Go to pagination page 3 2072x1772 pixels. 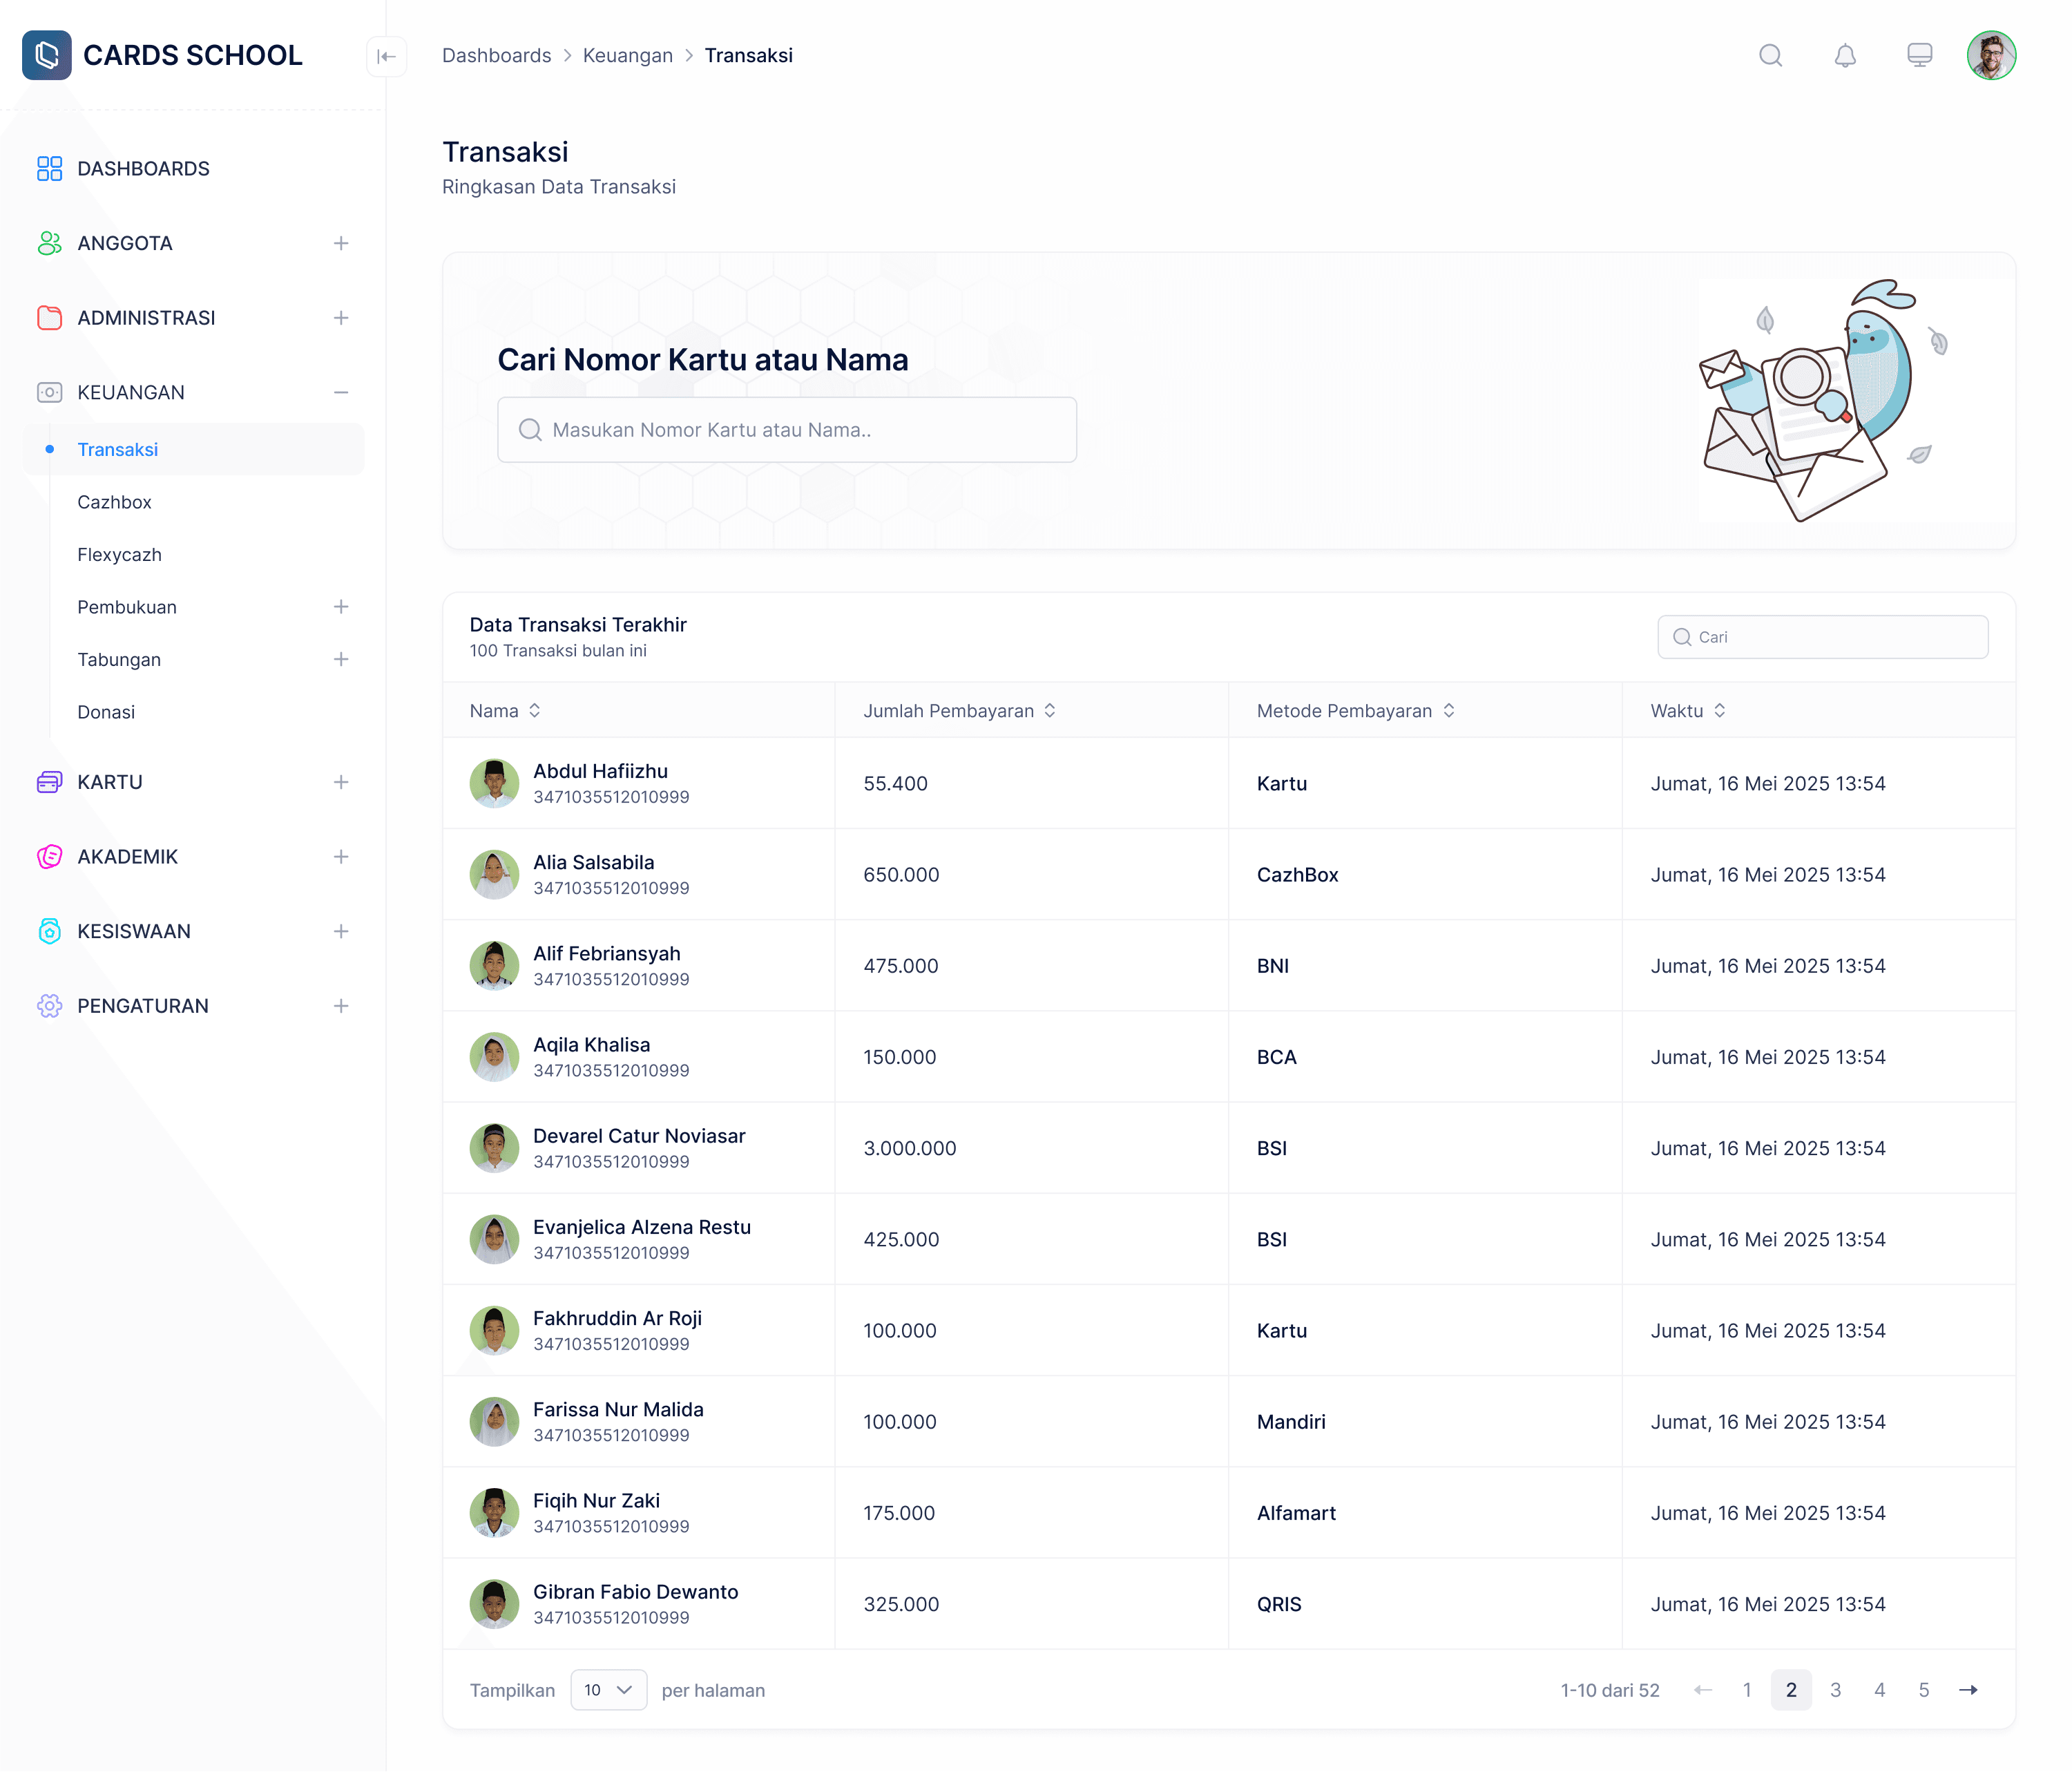1835,1690
